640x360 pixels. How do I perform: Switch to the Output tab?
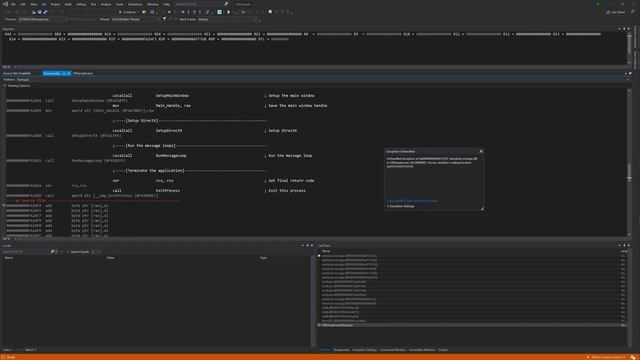443,350
